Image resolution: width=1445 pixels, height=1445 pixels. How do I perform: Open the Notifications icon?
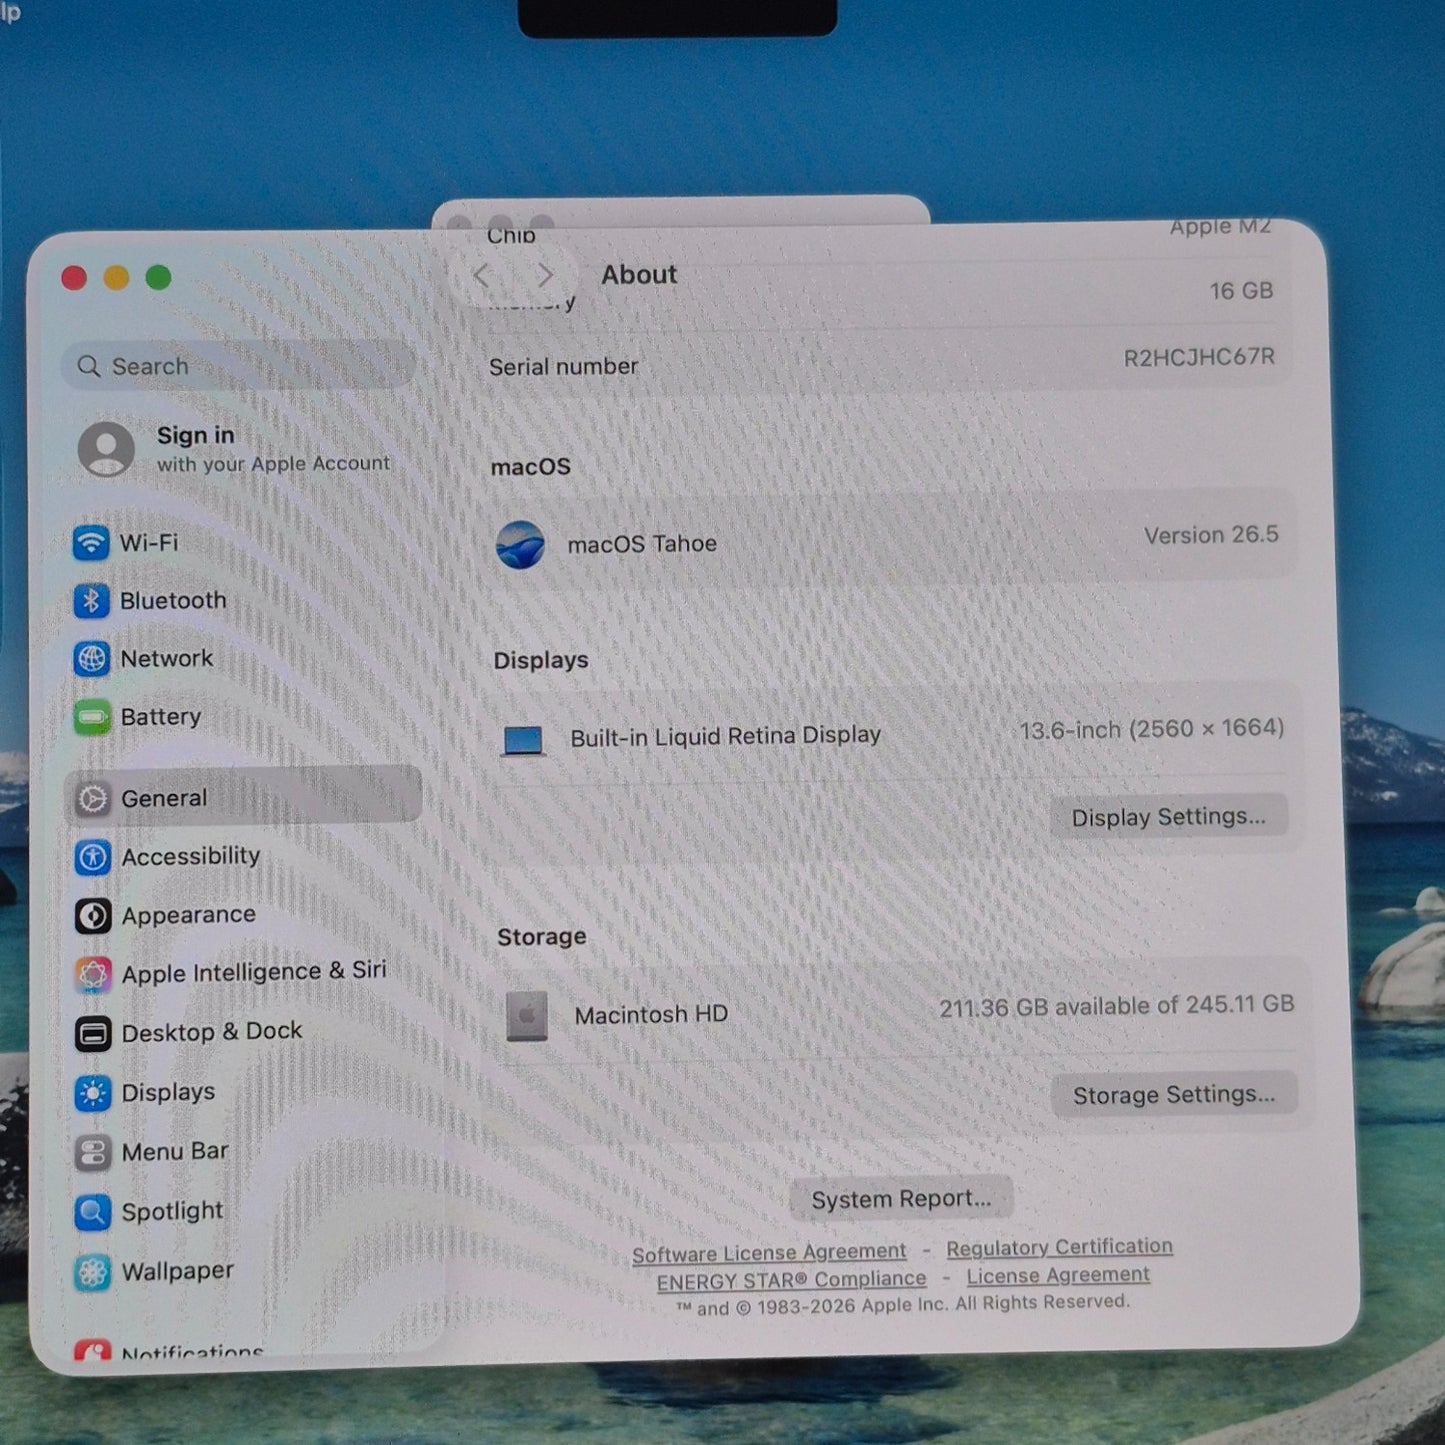click(x=93, y=1352)
